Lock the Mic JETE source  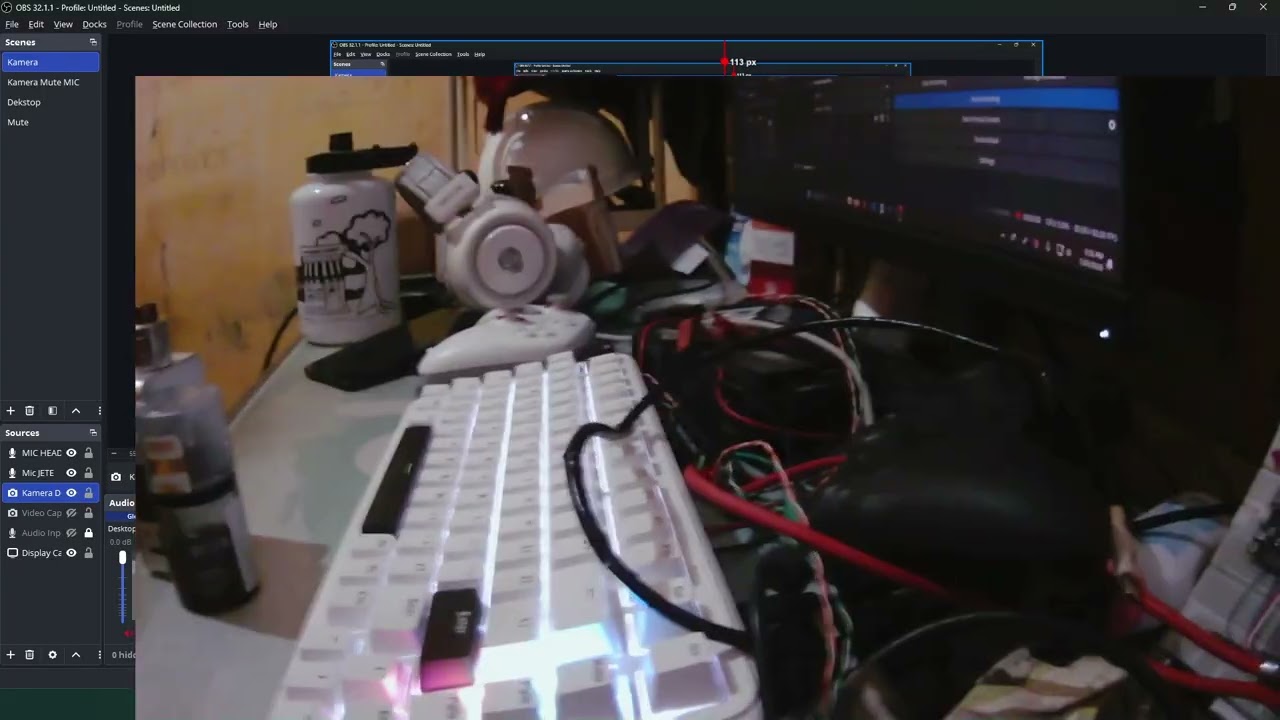click(x=88, y=473)
